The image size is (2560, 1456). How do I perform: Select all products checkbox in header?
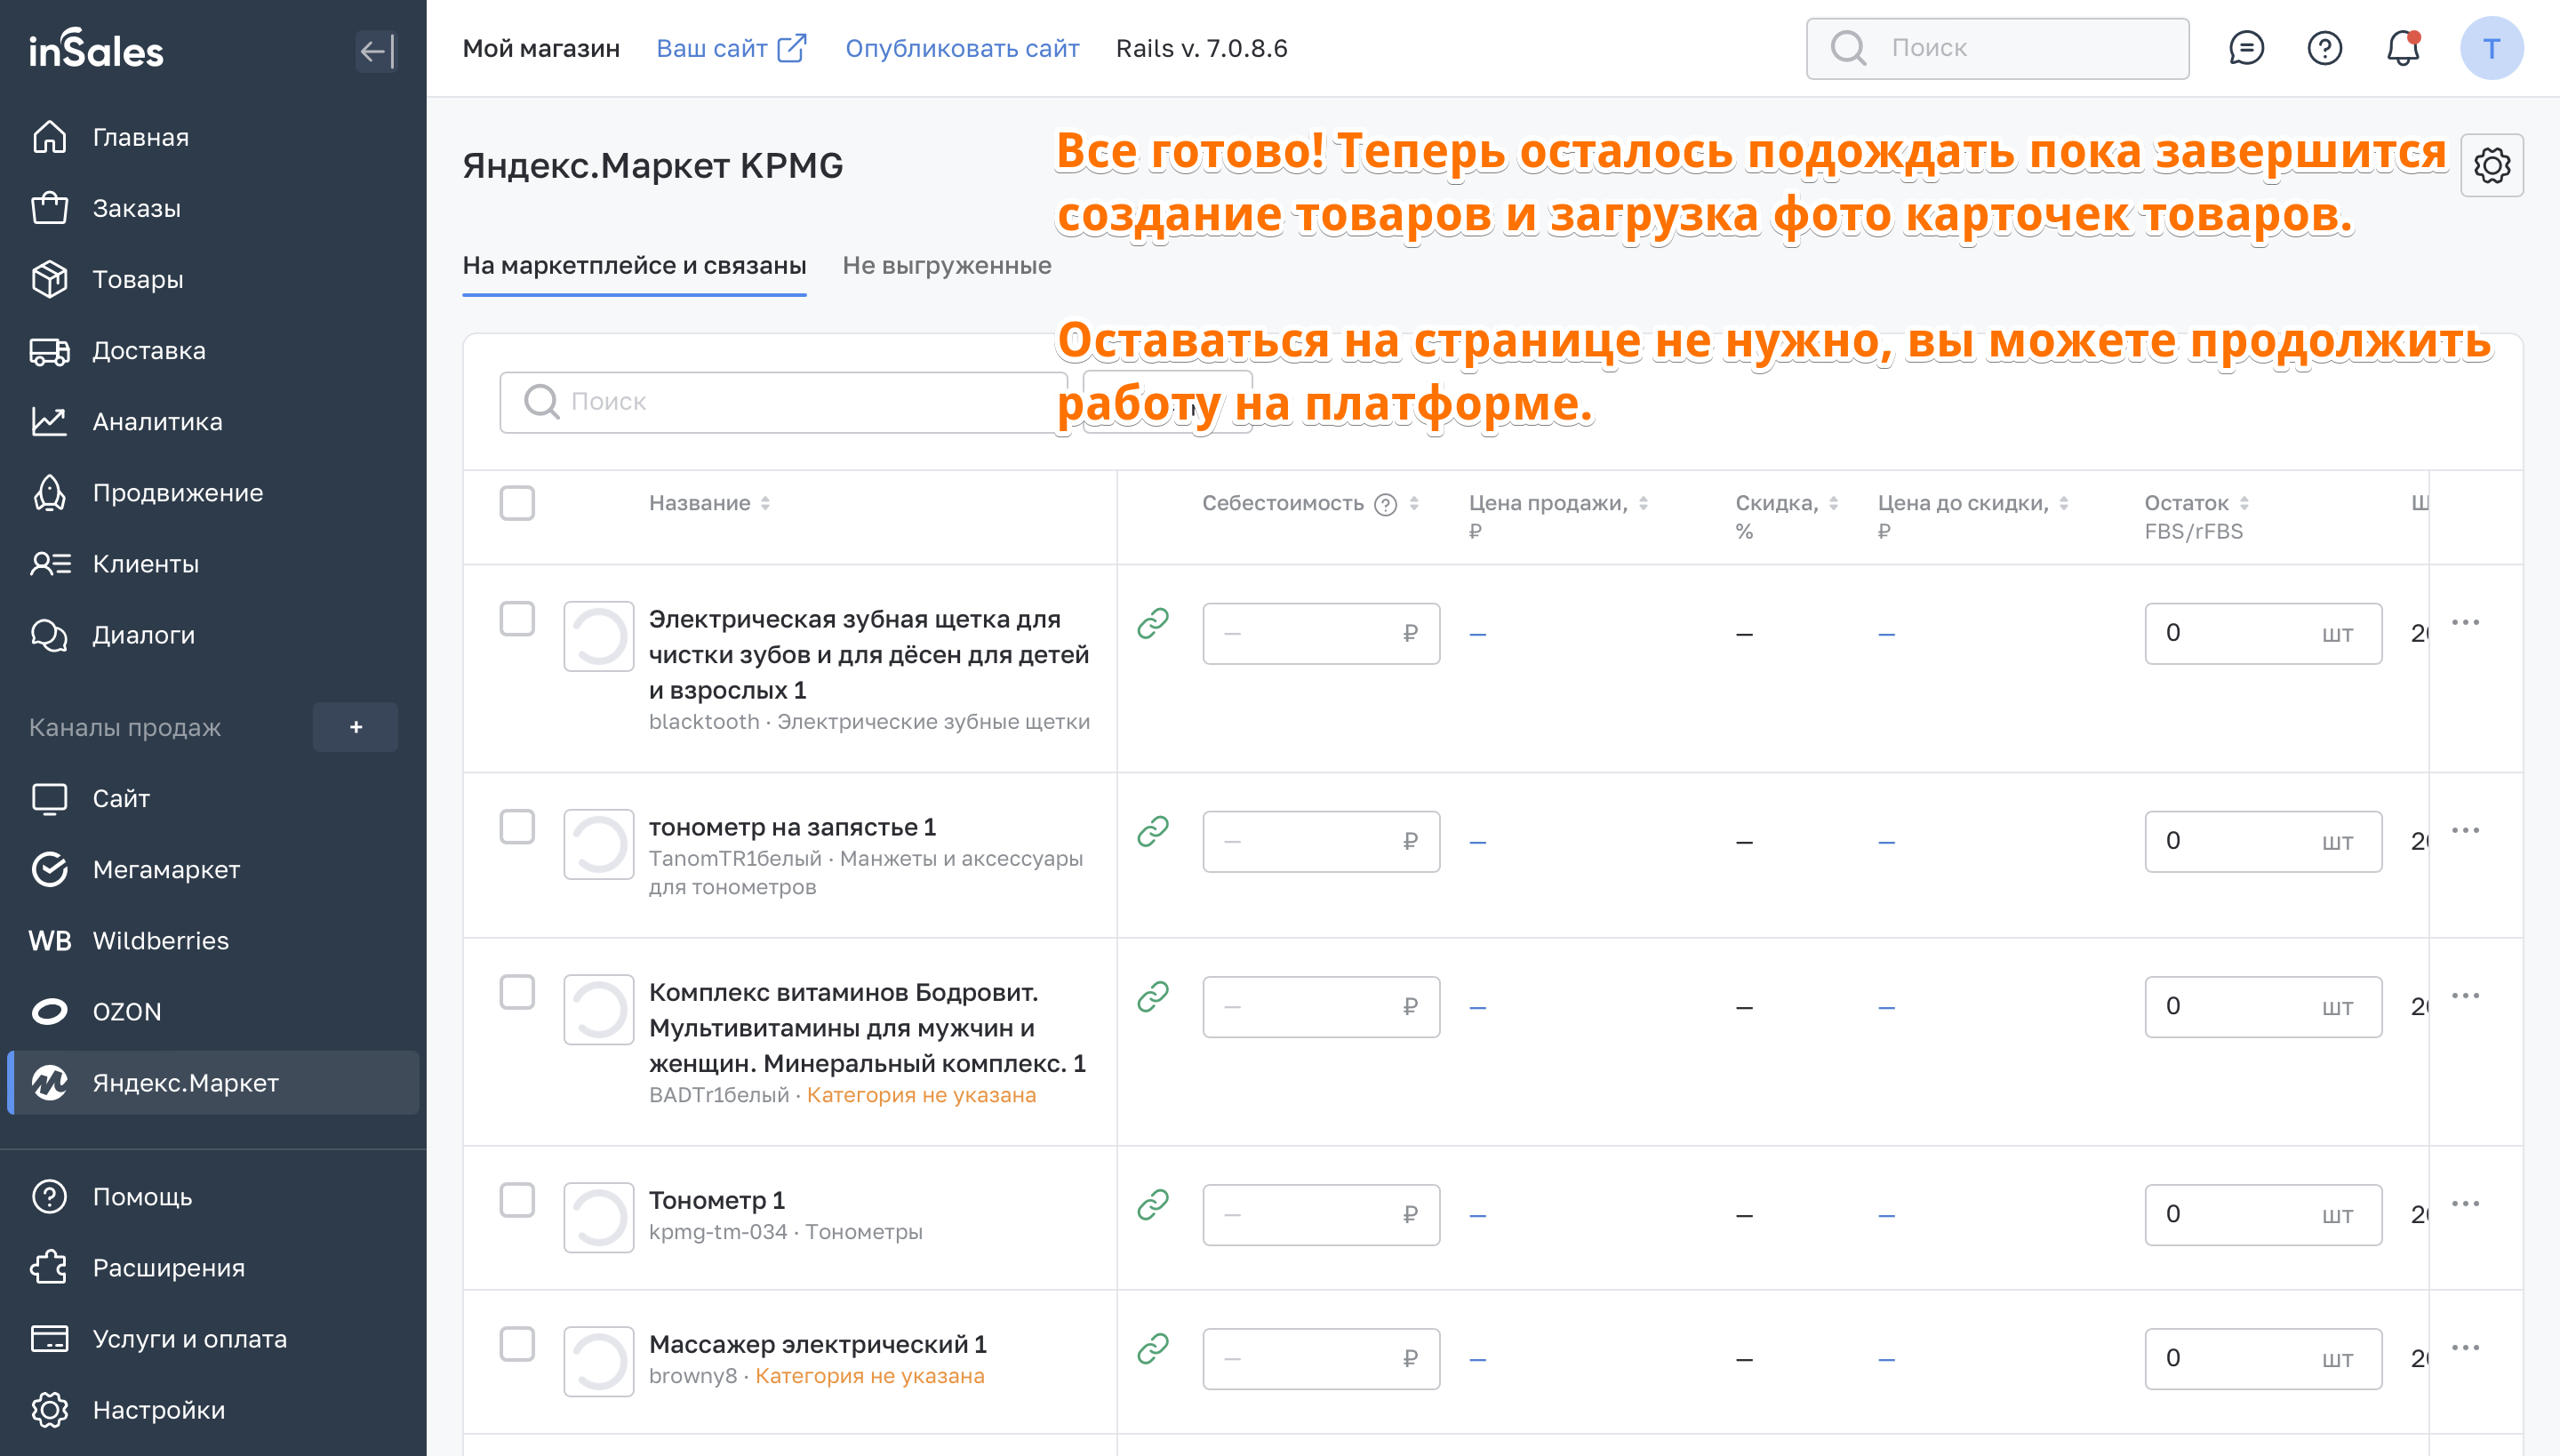point(517,503)
